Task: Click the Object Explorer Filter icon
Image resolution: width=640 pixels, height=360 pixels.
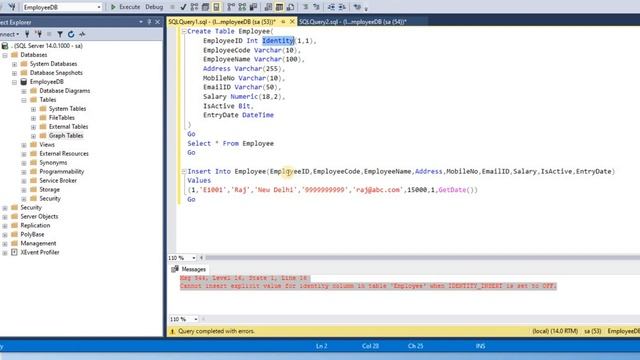Action: pyautogui.click(x=60, y=34)
